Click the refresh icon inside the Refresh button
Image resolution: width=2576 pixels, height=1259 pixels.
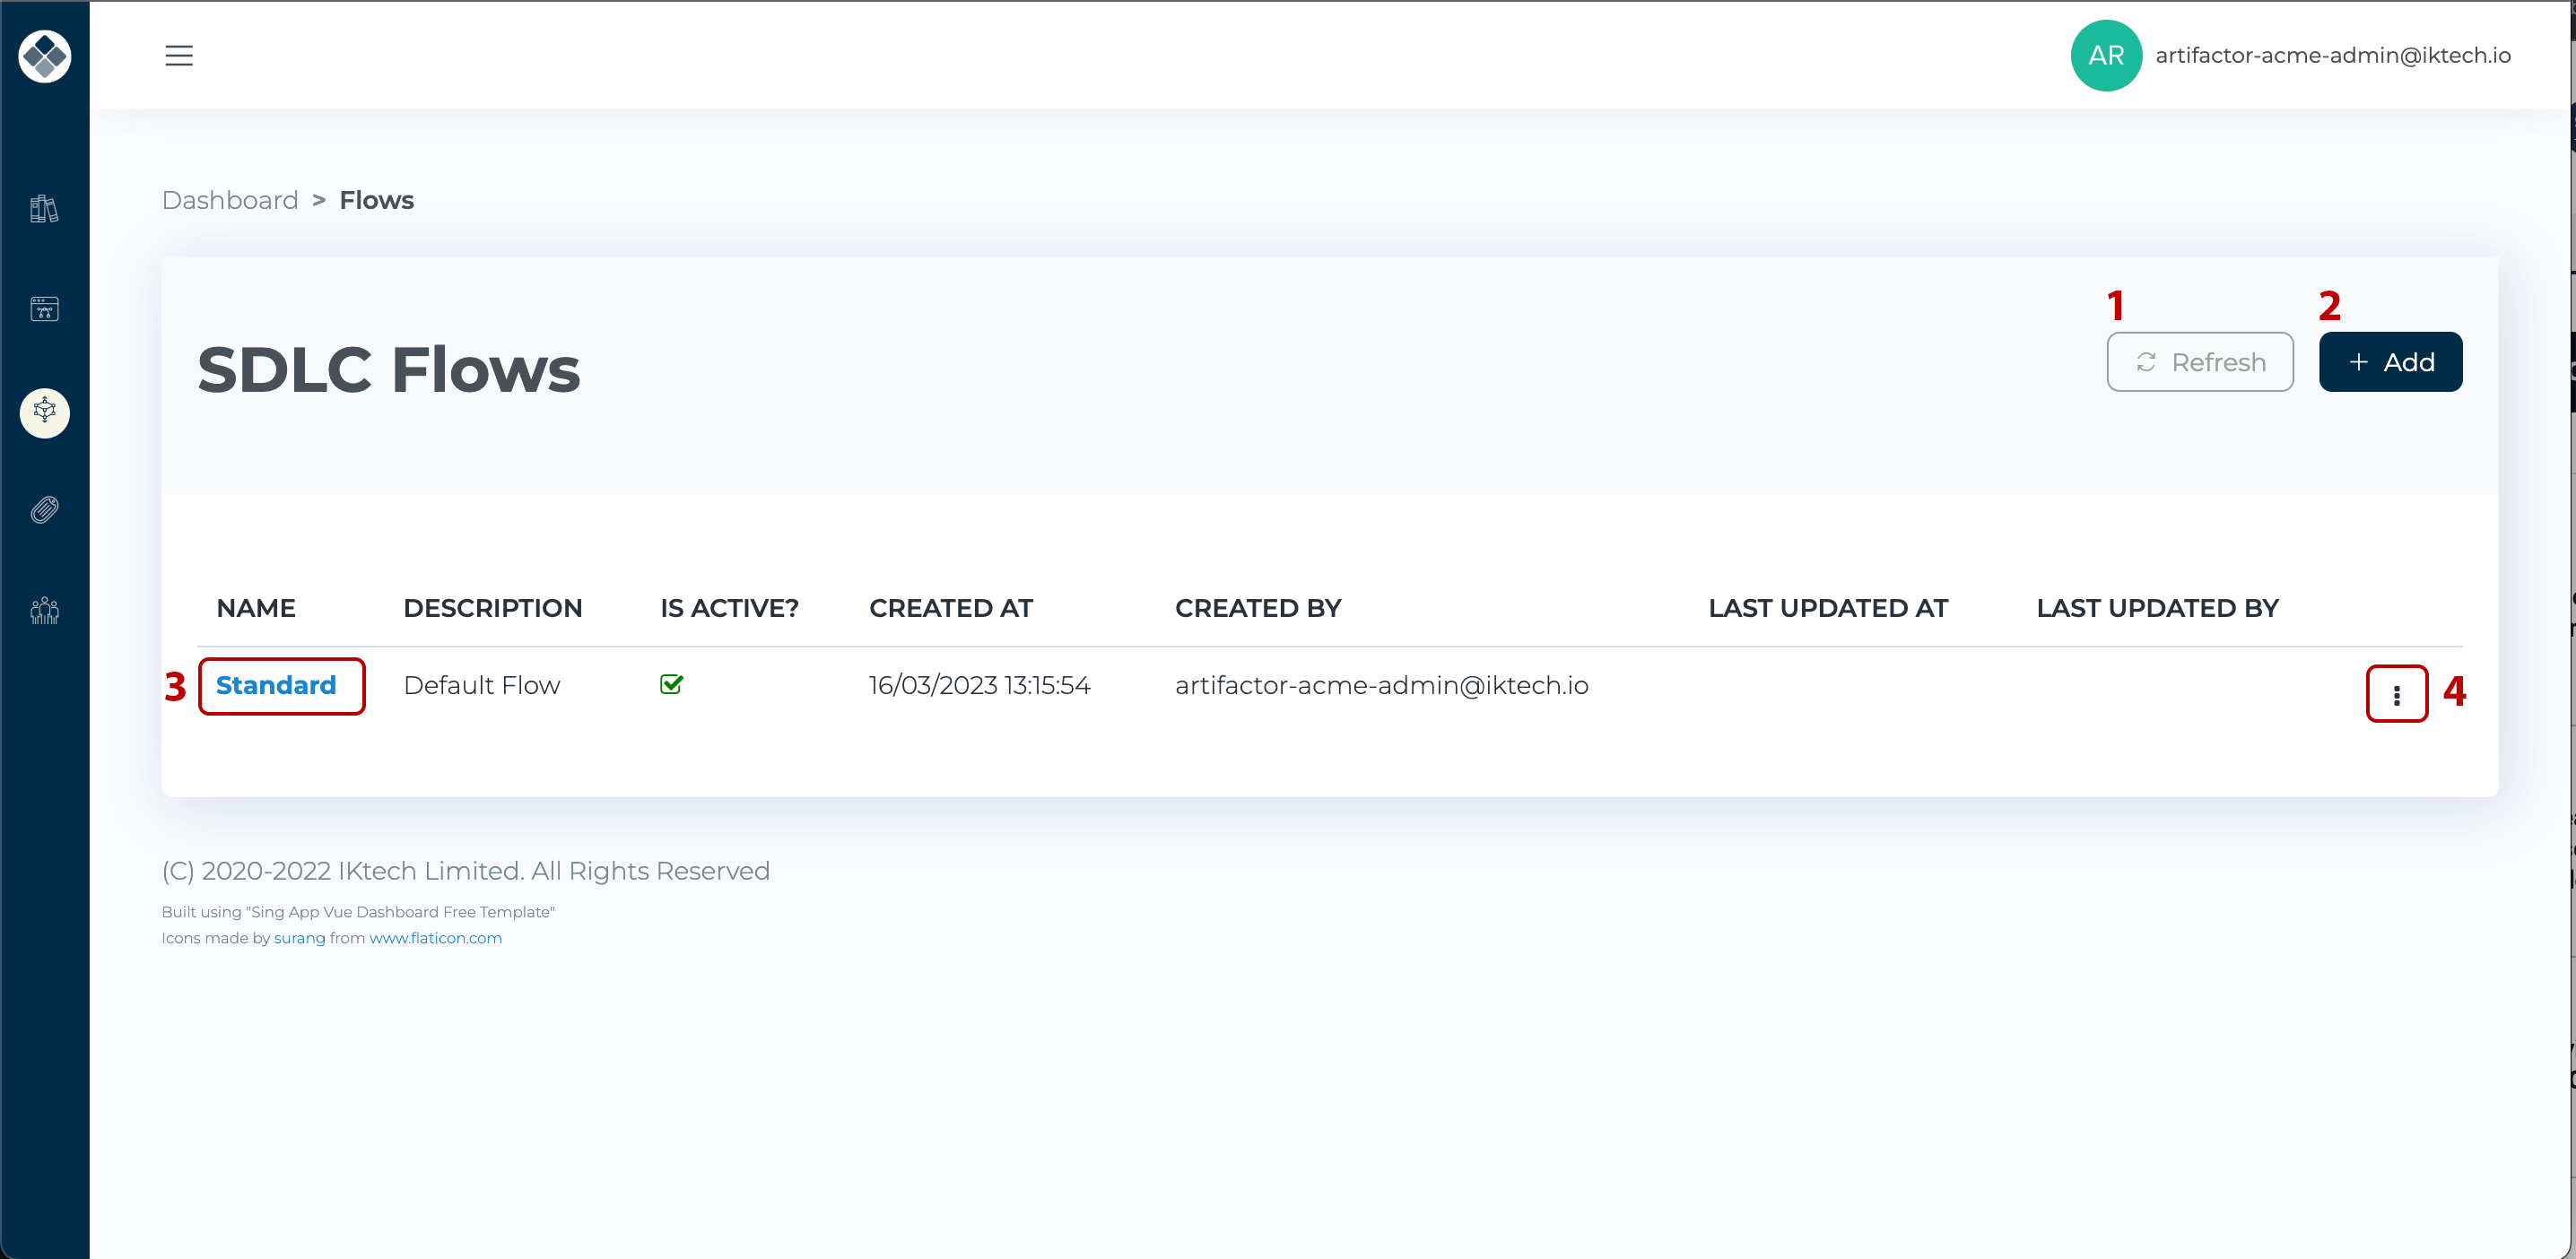coord(2146,362)
